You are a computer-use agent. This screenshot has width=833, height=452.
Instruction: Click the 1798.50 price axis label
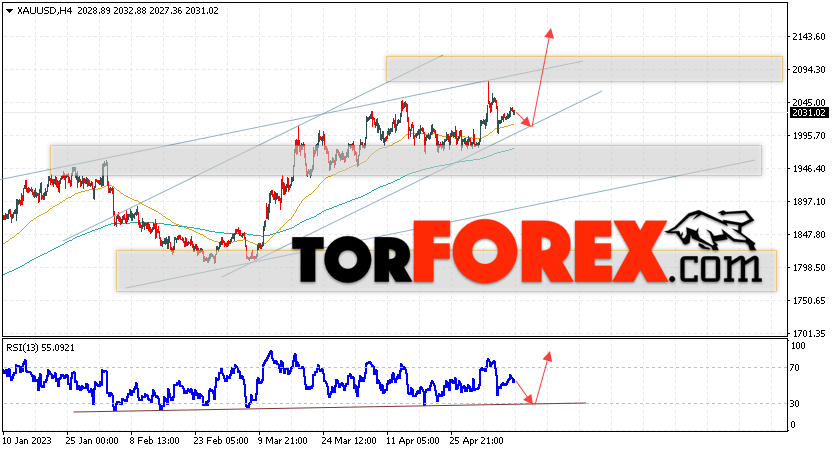pyautogui.click(x=809, y=268)
